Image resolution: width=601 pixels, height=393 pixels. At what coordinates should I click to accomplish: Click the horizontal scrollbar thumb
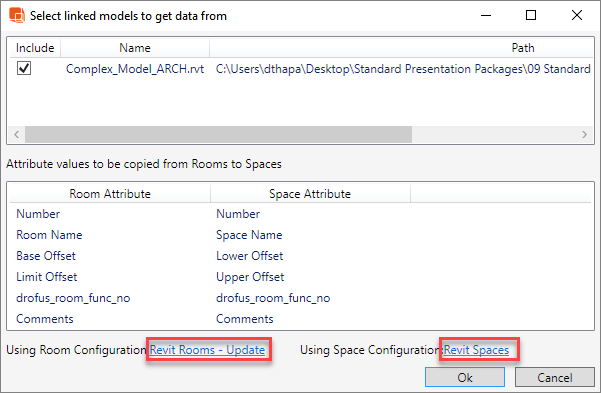pyautogui.click(x=218, y=135)
